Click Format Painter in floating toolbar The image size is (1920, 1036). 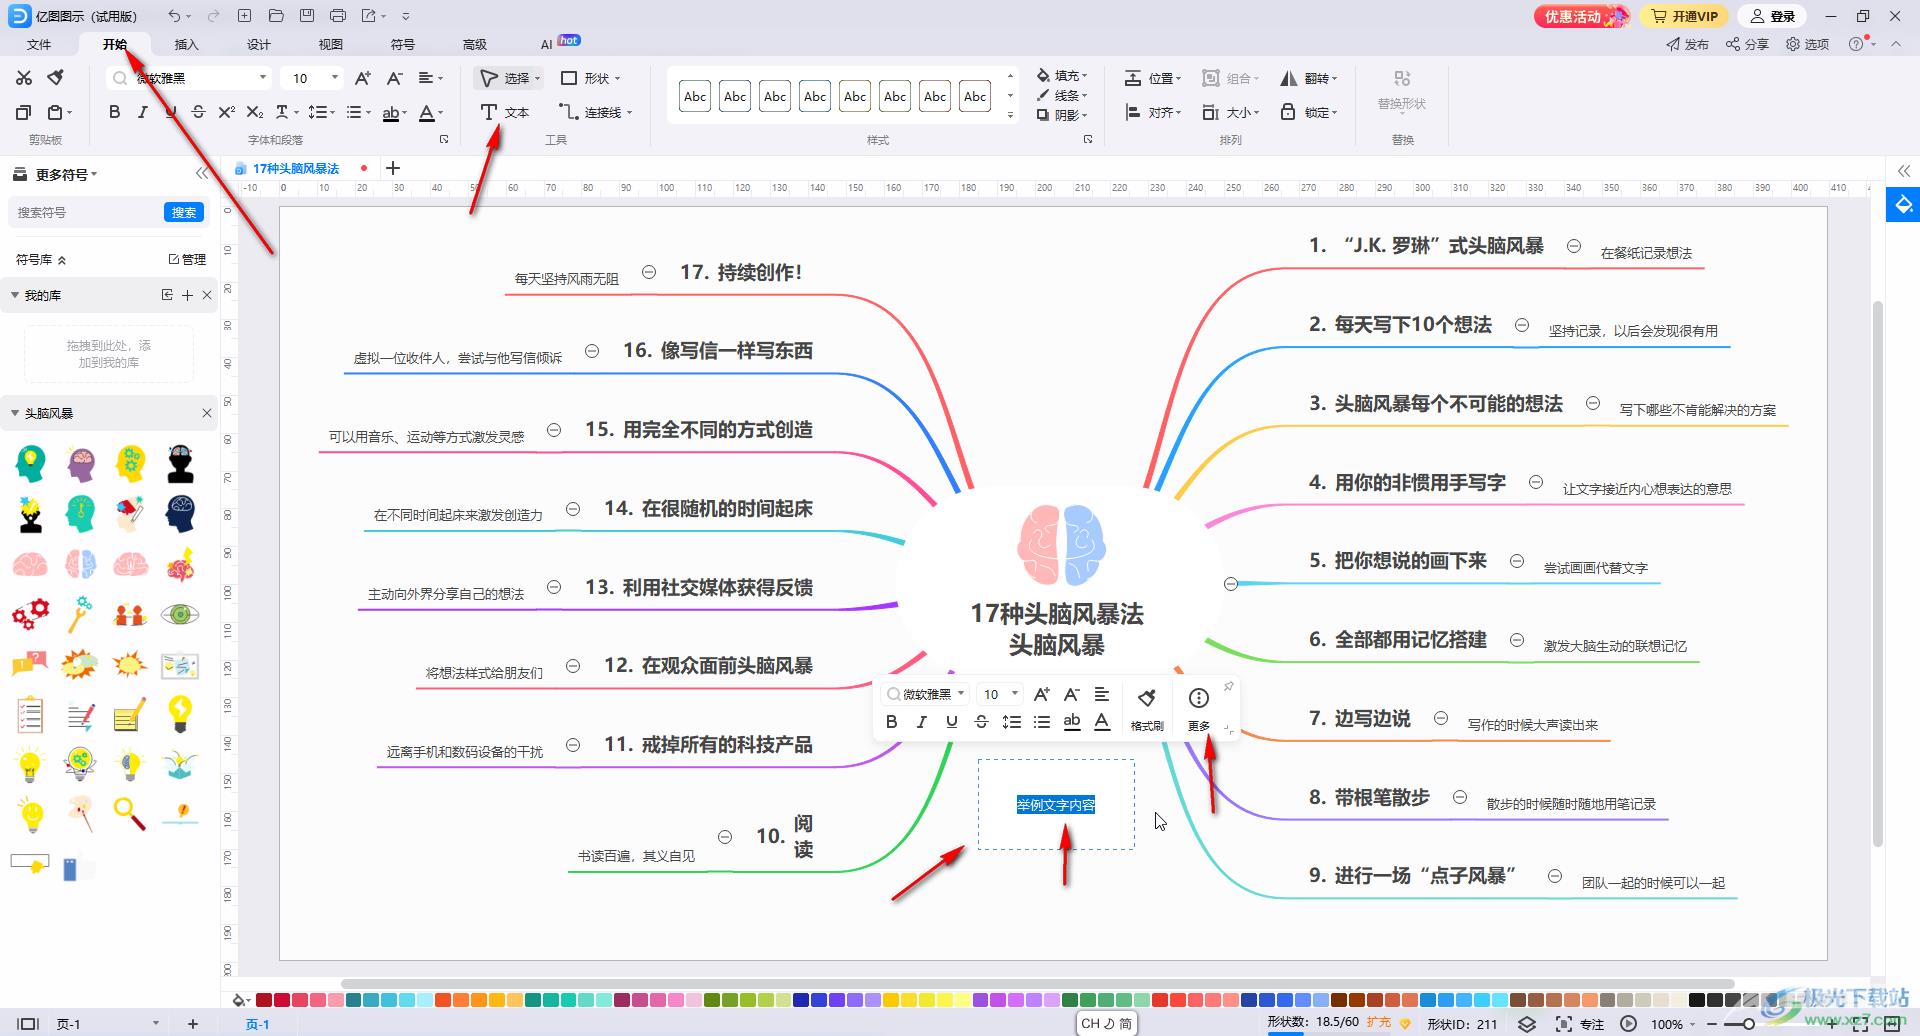[1147, 708]
